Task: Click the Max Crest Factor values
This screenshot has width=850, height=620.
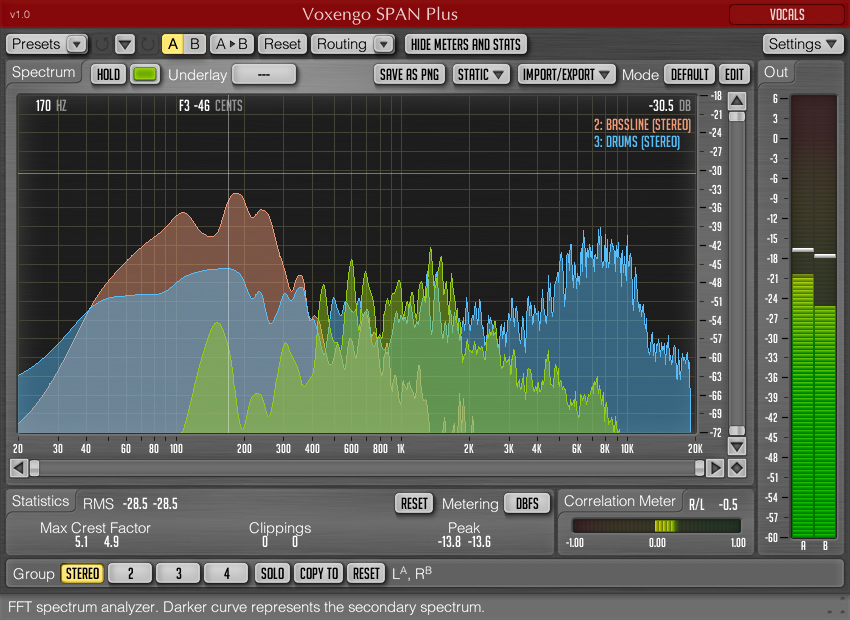Action: [97, 541]
